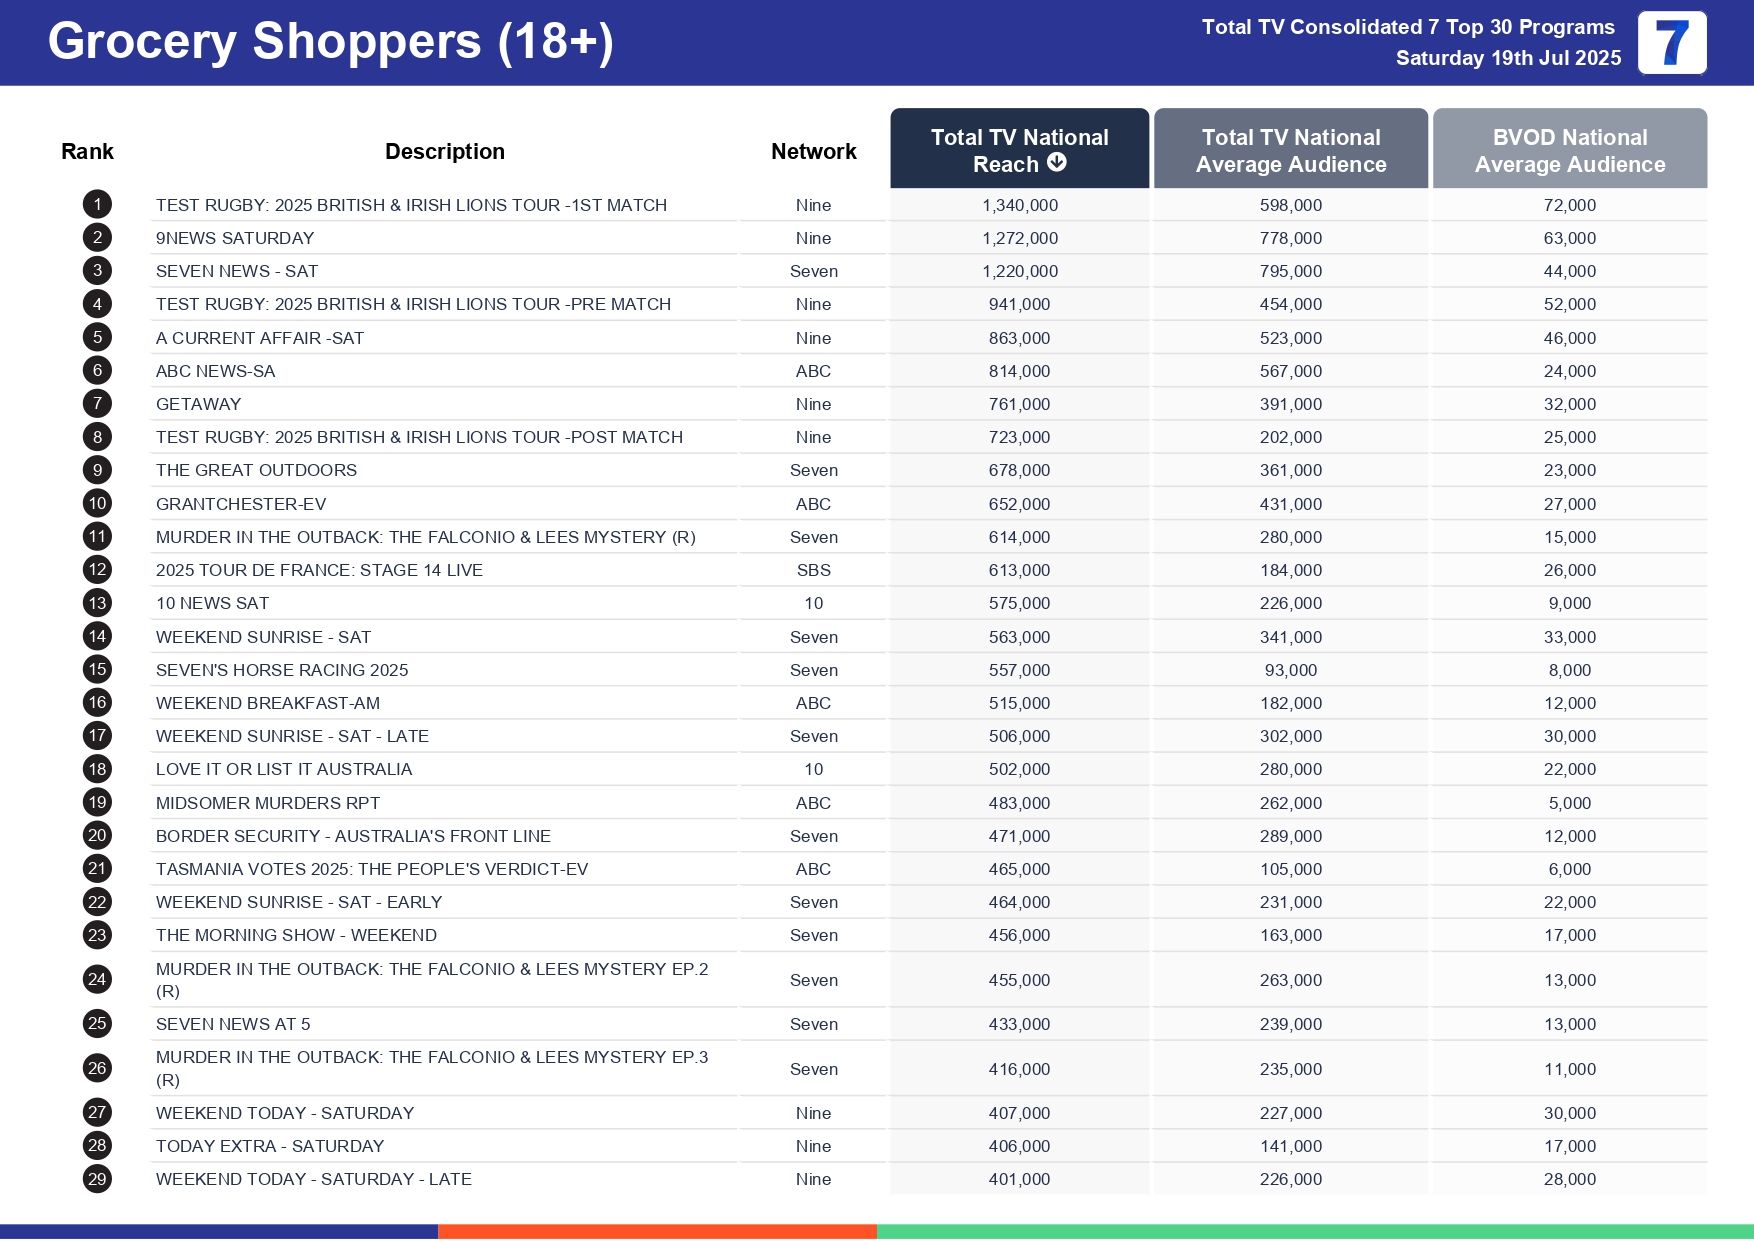Click the rank 1 circle badge
The image size is (1754, 1241).
[x=97, y=205]
